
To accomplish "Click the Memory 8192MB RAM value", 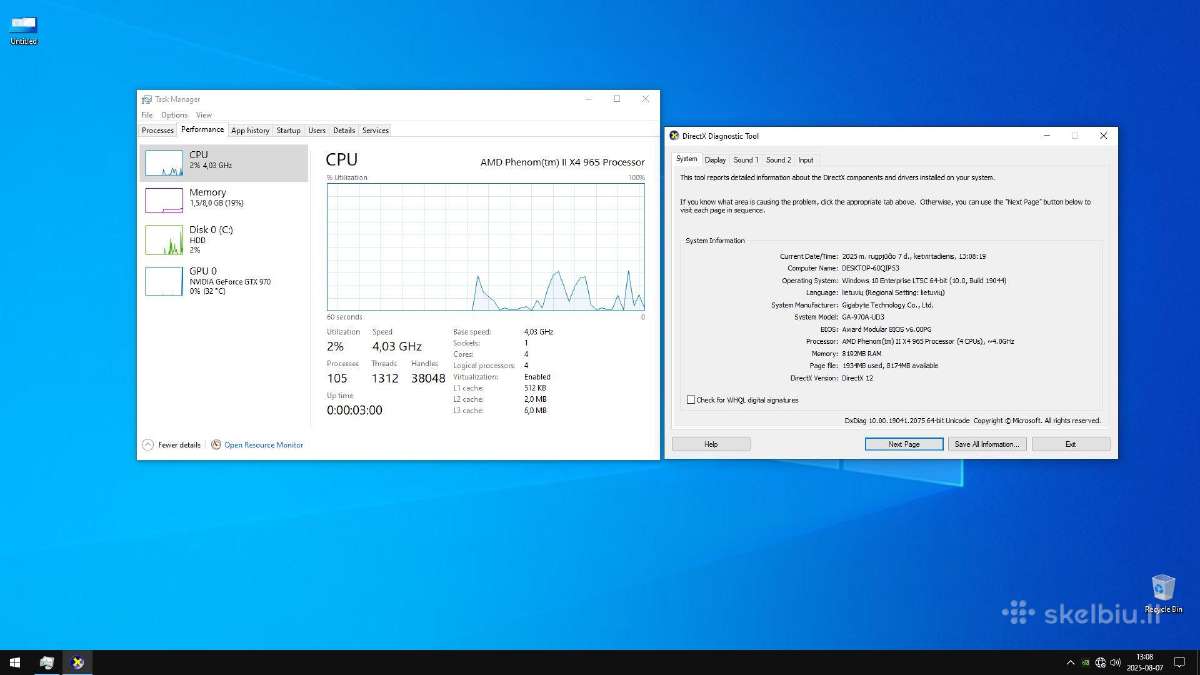I will tap(862, 353).
